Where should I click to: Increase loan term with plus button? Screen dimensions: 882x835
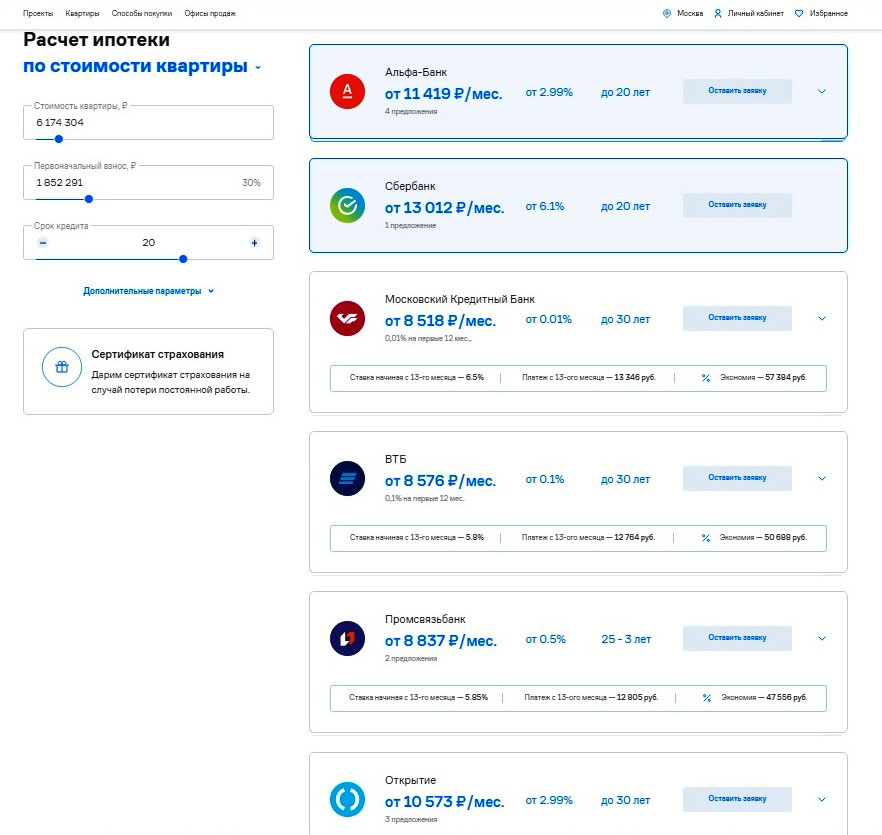[x=254, y=243]
